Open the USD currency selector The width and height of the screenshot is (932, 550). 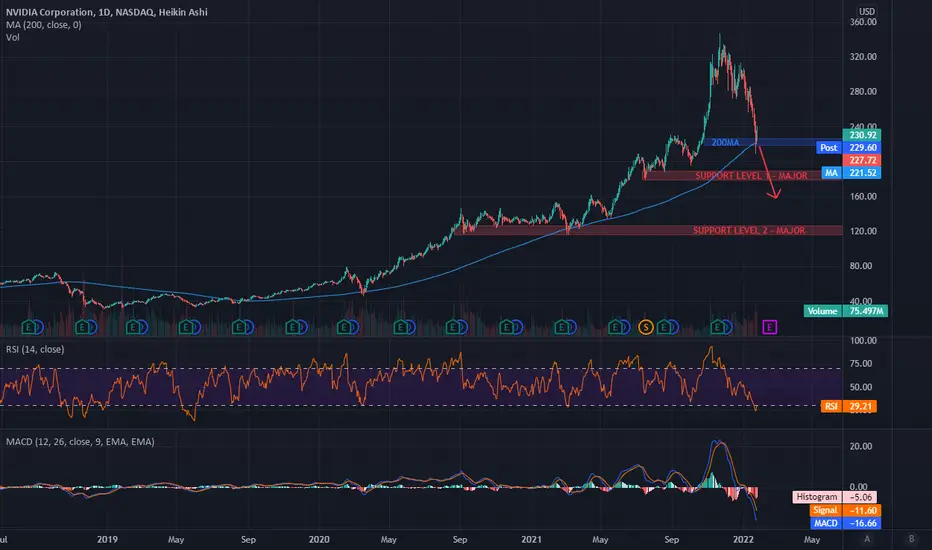[867, 11]
